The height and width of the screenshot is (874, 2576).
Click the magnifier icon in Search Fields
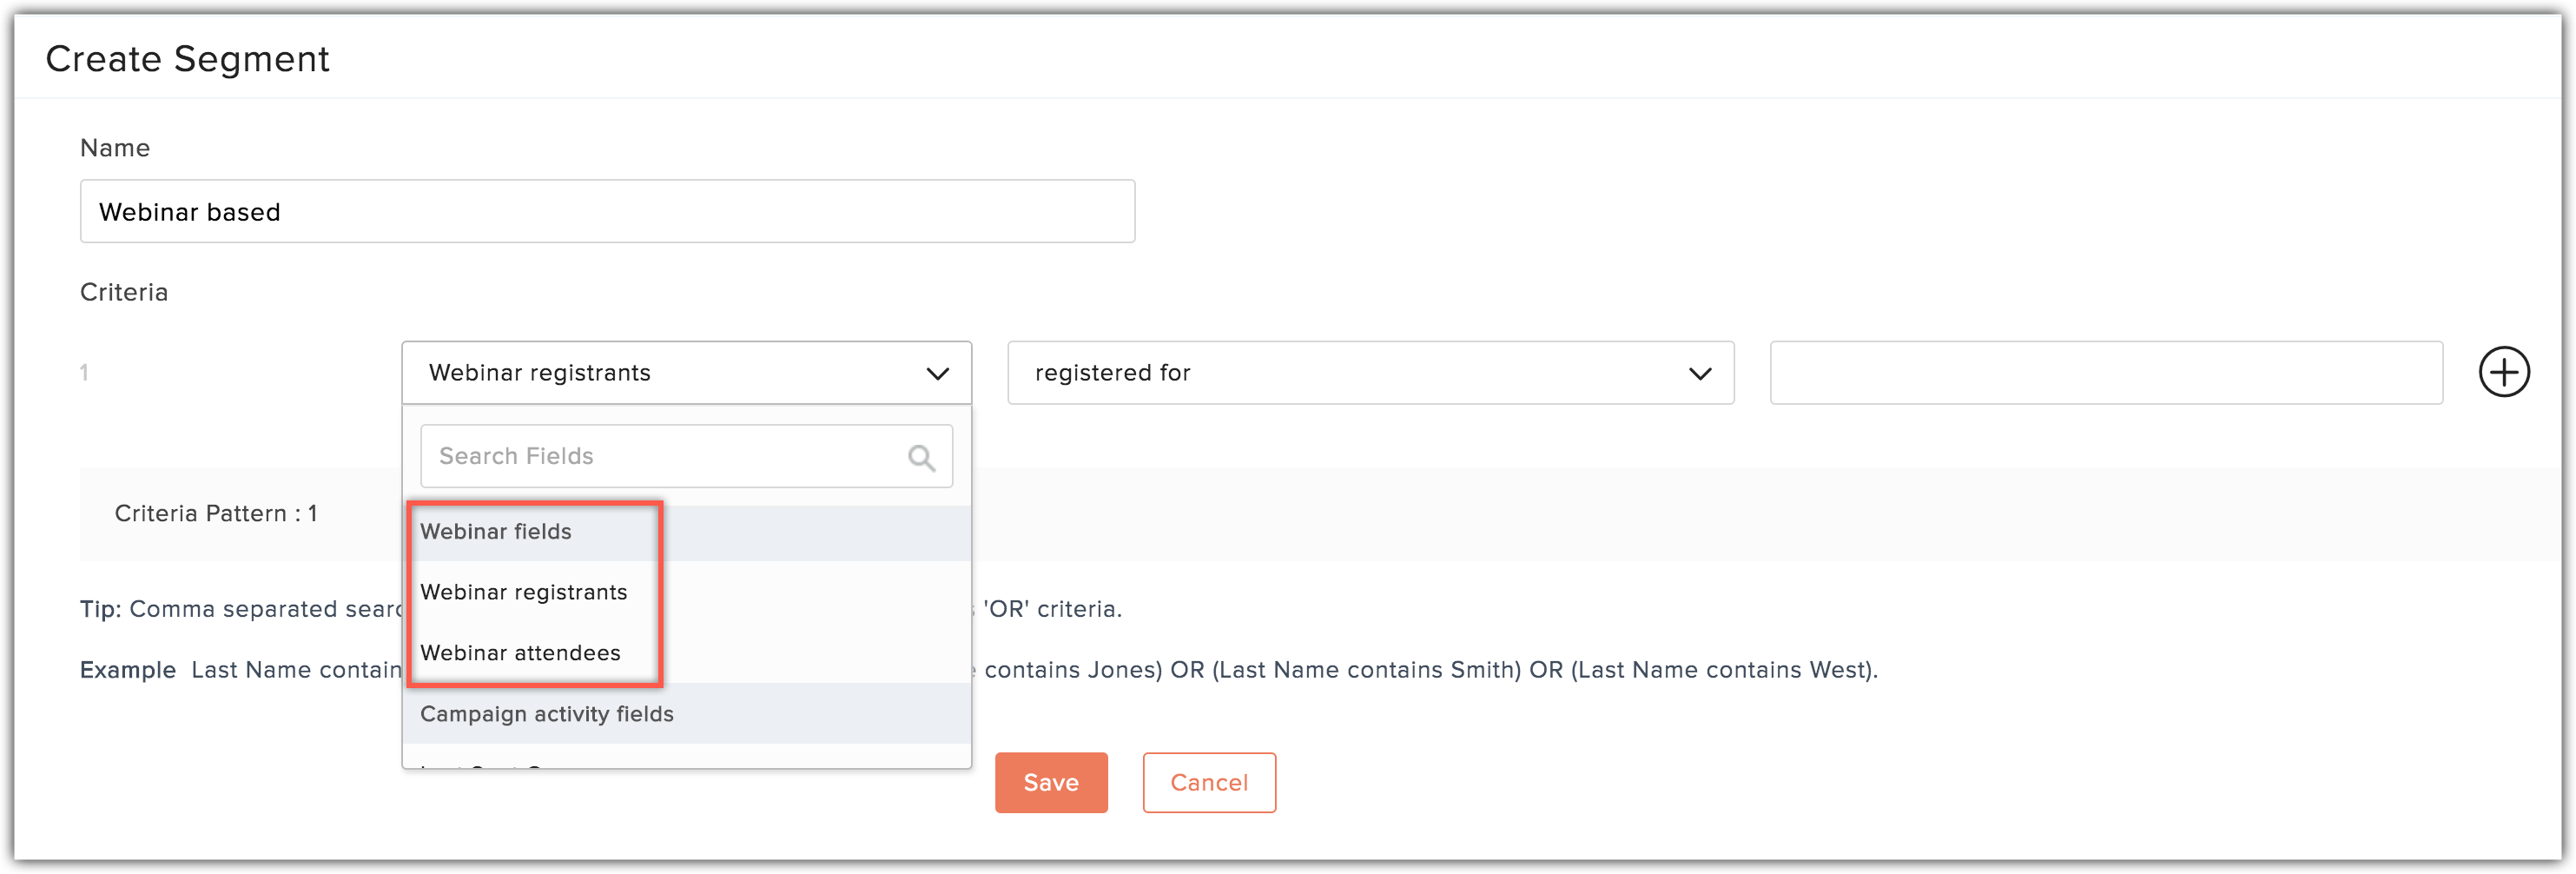pos(921,457)
